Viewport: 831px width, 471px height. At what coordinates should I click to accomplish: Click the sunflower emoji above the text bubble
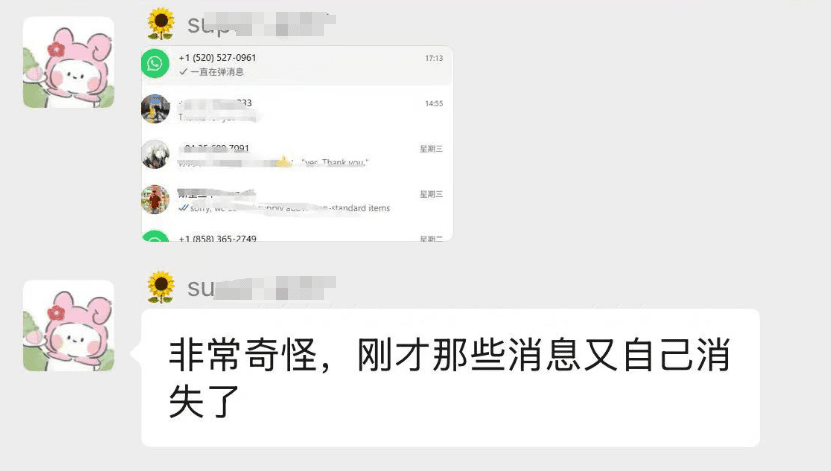(x=161, y=287)
